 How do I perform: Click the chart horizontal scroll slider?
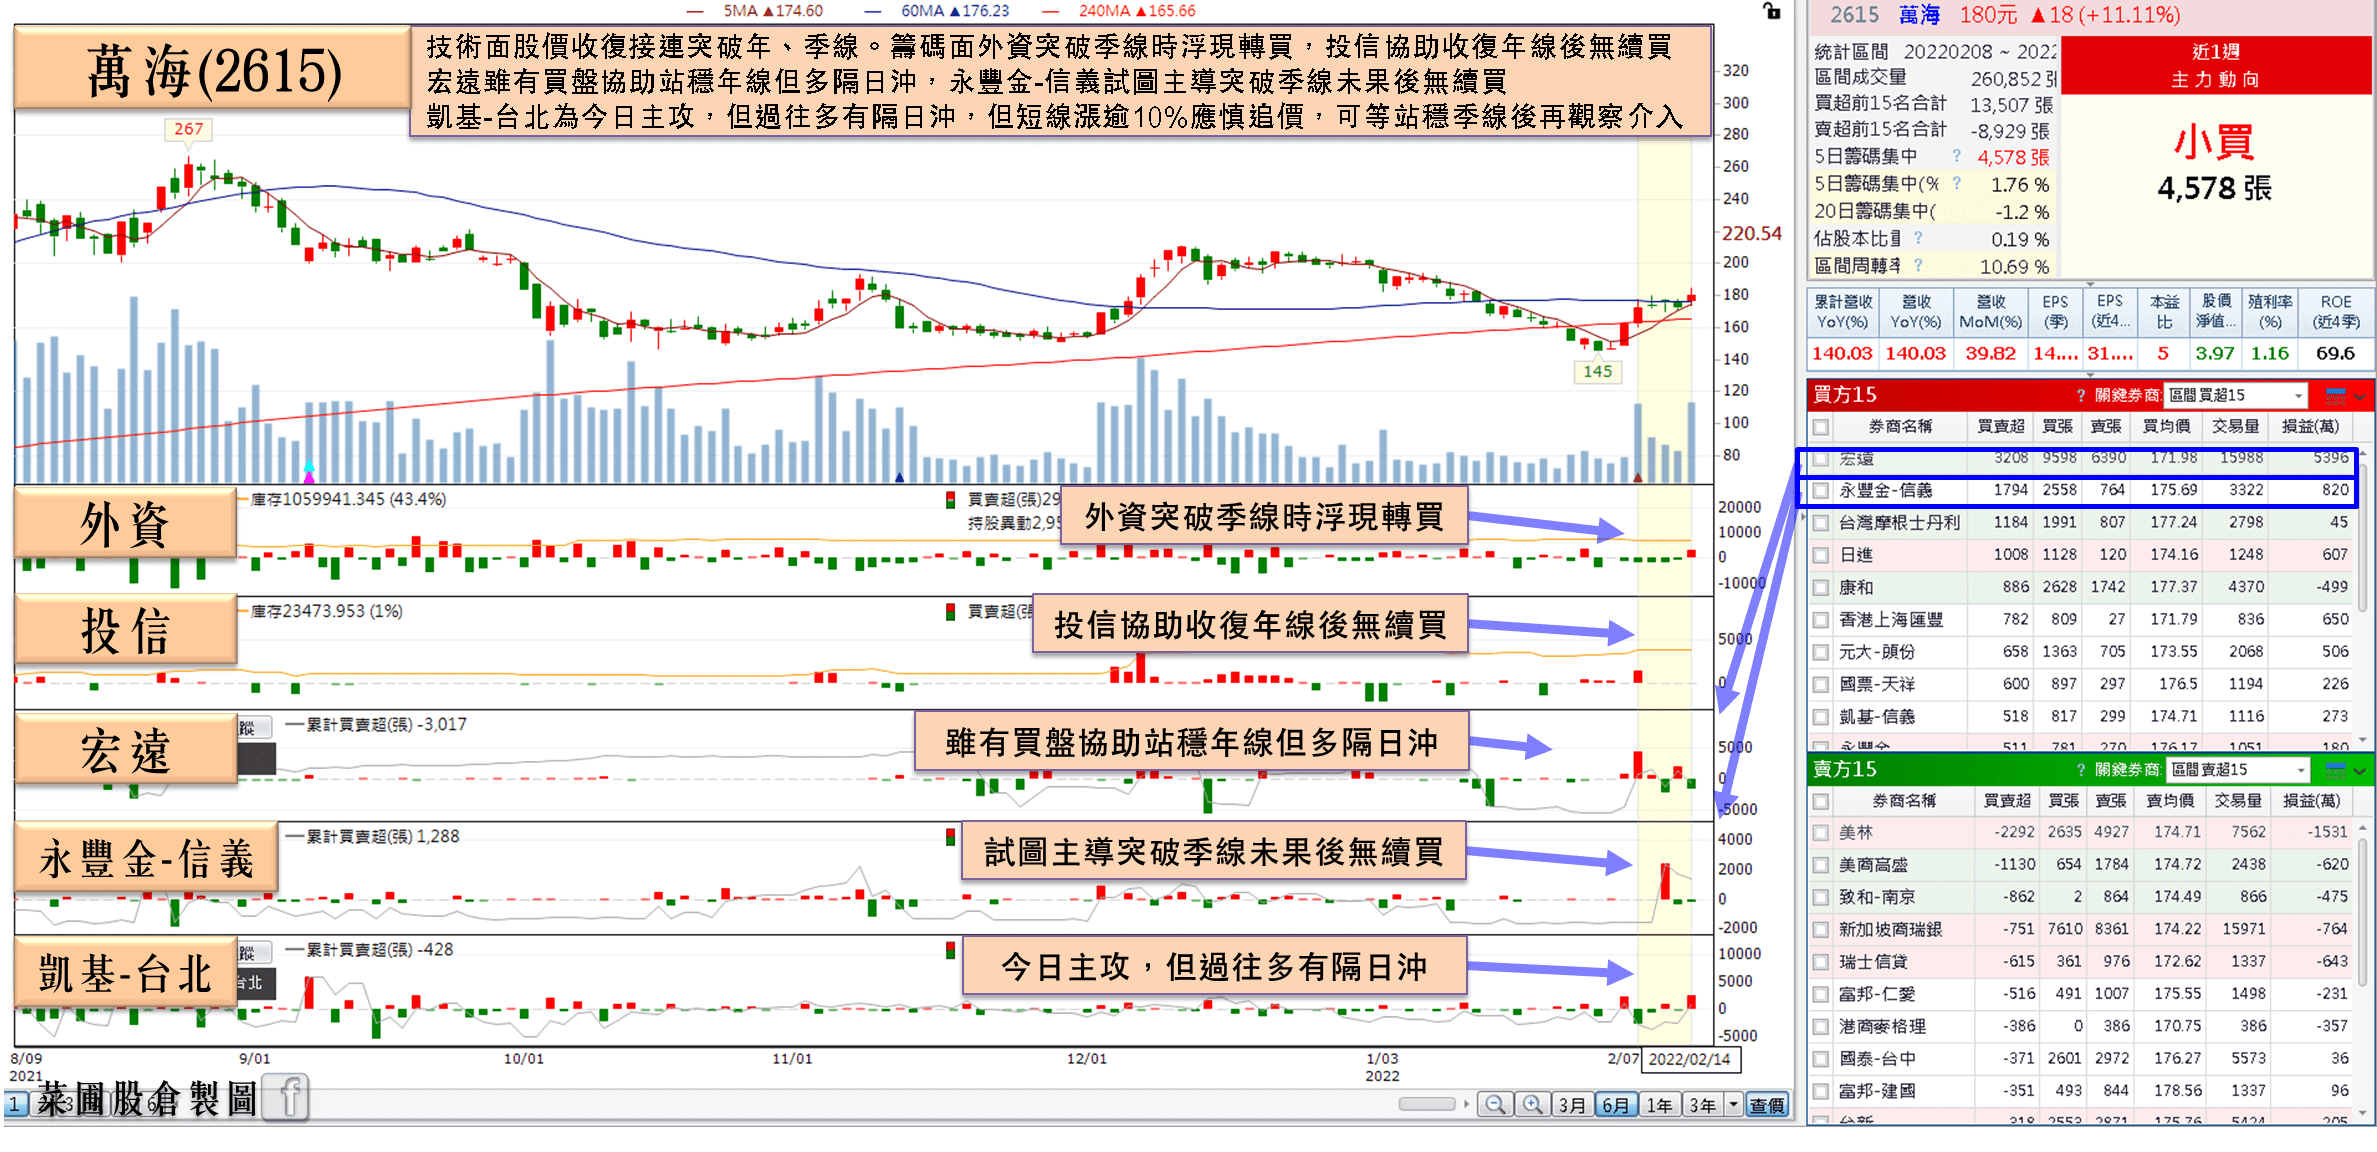(1427, 1104)
